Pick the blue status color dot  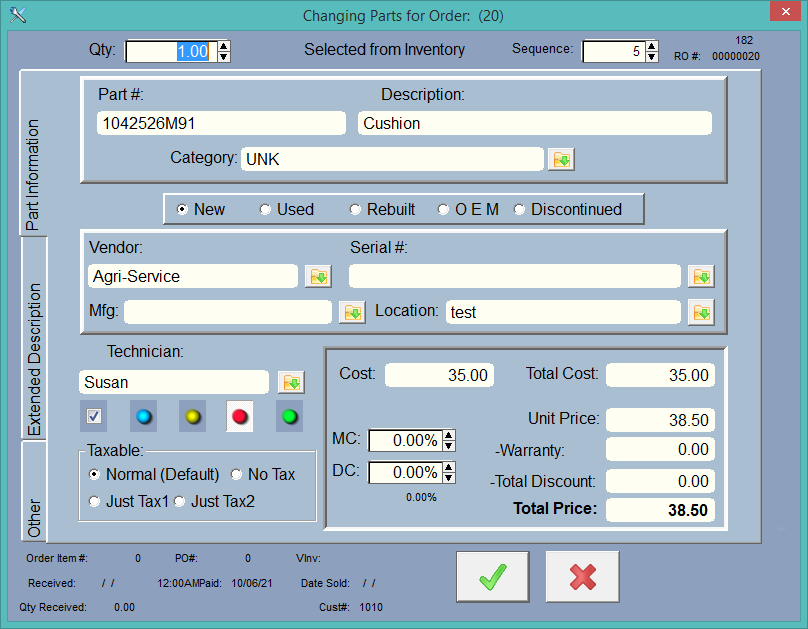click(143, 416)
